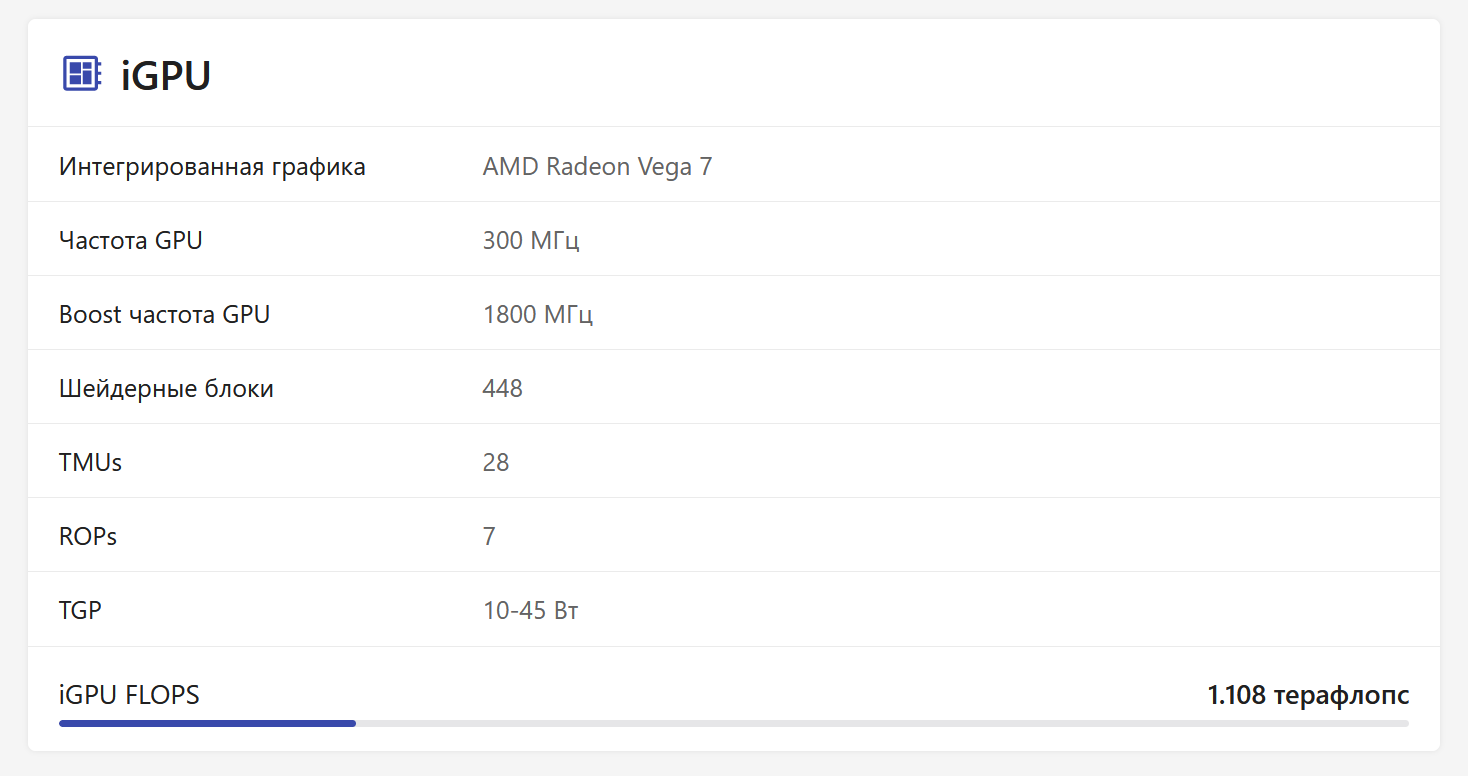Select the Частота GPU row label
1468x776 pixels.
pos(130,240)
